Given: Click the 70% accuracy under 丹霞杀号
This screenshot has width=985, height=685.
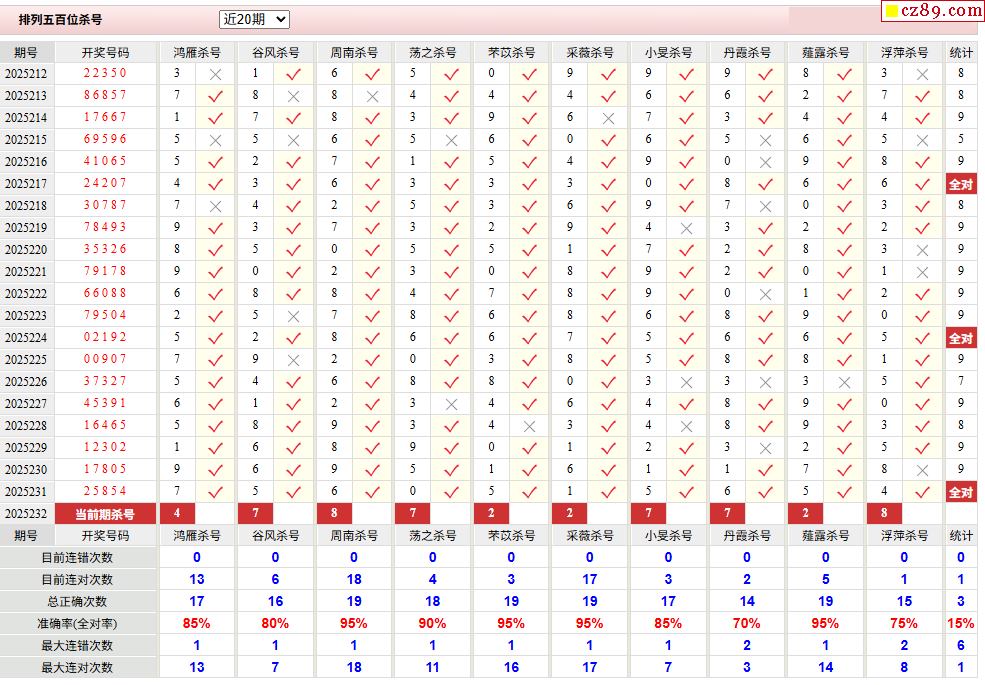Looking at the screenshot, I should 746,623.
